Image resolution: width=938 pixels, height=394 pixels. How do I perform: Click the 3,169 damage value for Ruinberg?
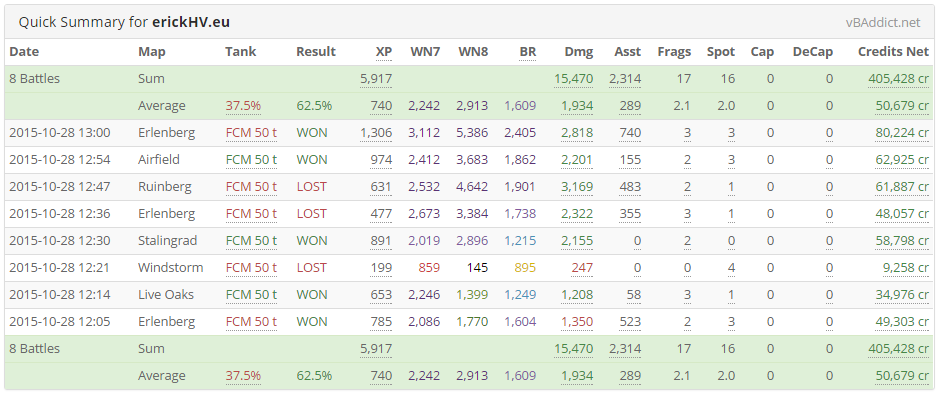point(577,187)
